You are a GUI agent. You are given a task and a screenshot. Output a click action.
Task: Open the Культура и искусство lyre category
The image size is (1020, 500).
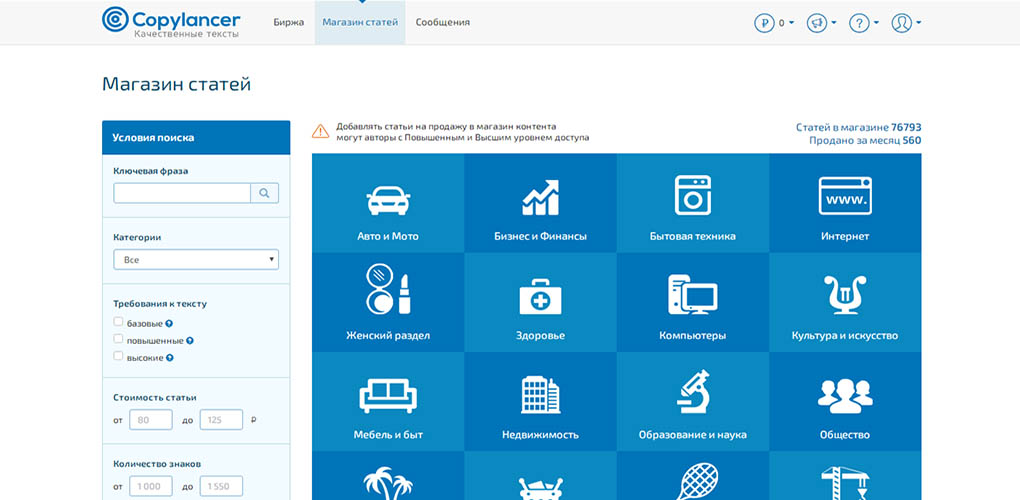click(x=845, y=302)
